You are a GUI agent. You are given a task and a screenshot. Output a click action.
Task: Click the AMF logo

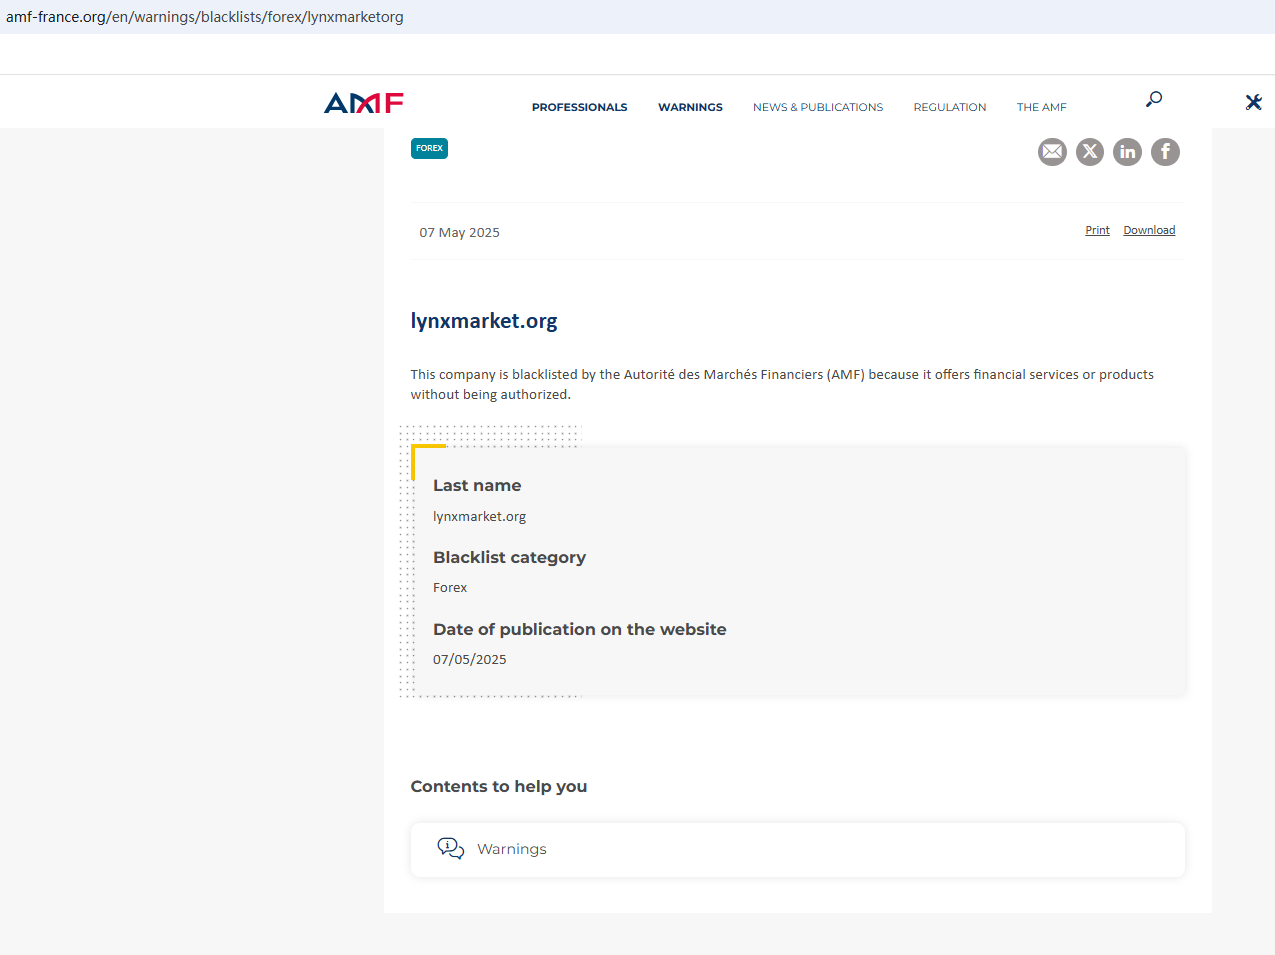click(364, 103)
